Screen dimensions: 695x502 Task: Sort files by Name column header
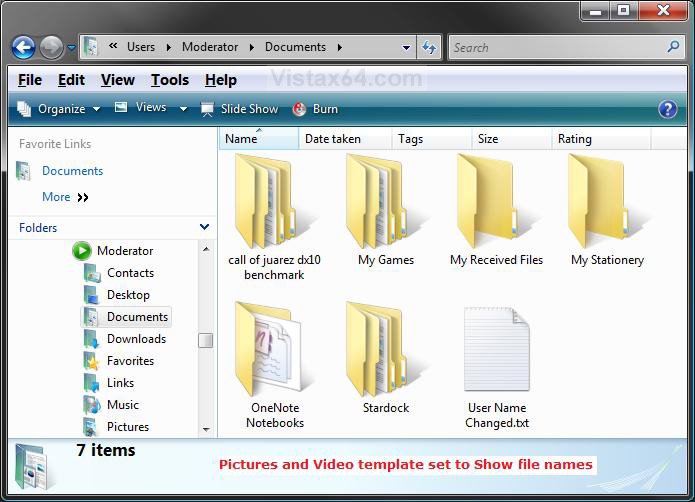pos(242,139)
